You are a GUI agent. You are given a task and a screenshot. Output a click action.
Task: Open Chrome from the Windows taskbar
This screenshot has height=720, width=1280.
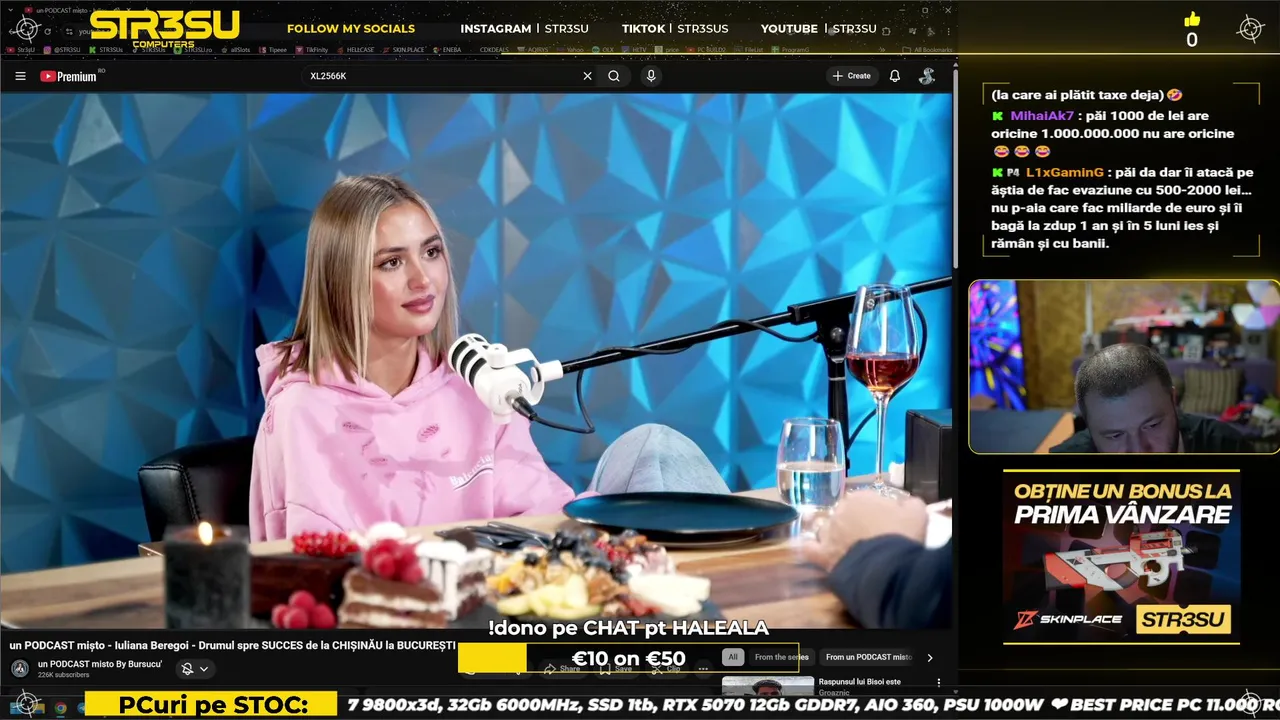(x=60, y=708)
